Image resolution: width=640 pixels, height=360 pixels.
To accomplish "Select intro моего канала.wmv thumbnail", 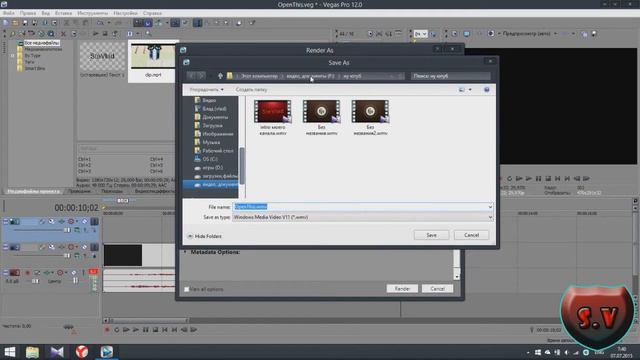I will tap(273, 111).
